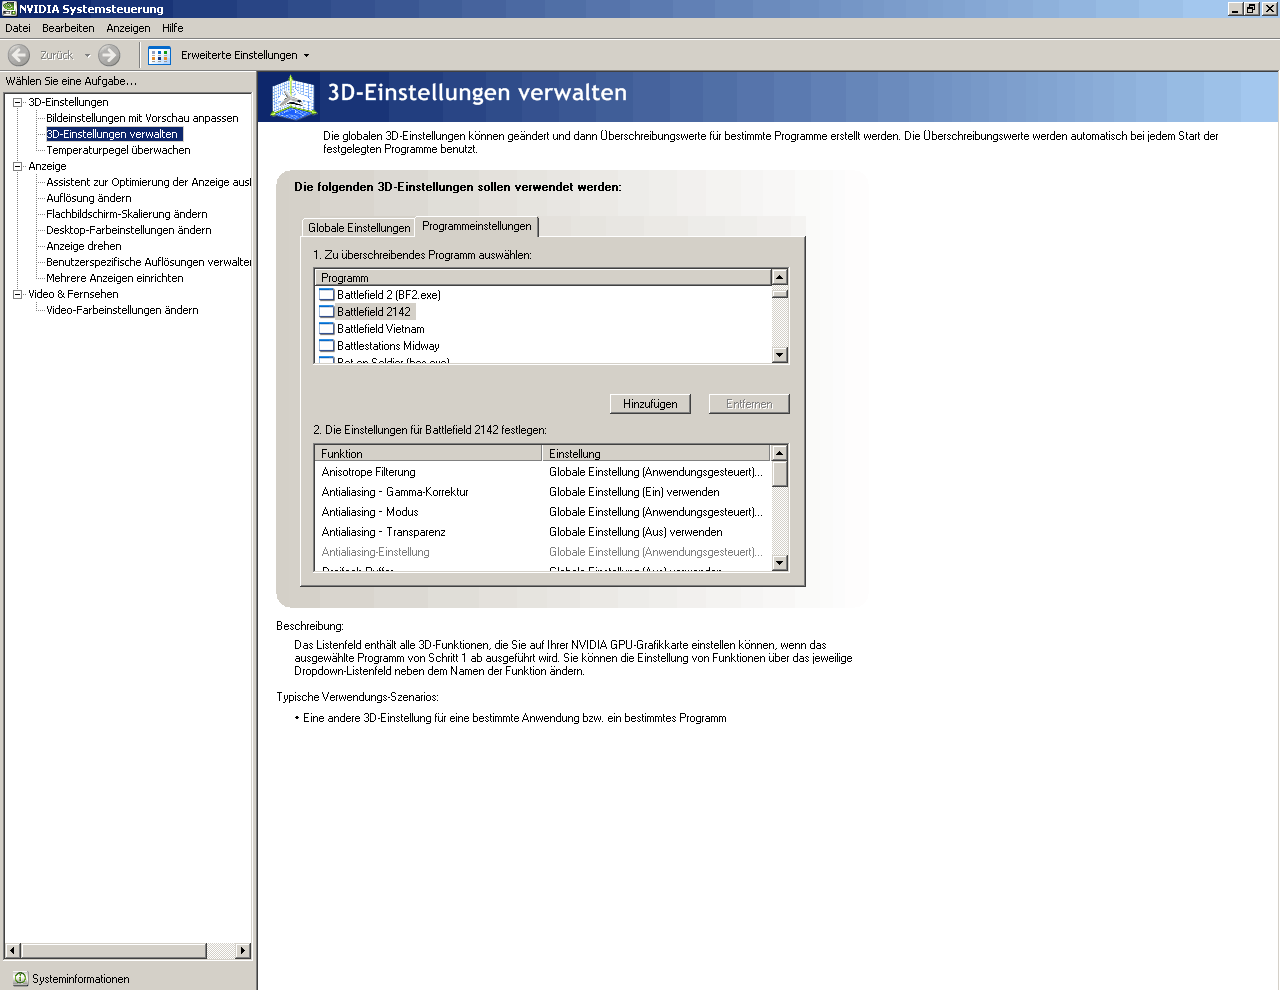The image size is (1280, 990).
Task: Select Benutzerspezifische Auflösungen verwalten
Action: pyautogui.click(x=148, y=262)
